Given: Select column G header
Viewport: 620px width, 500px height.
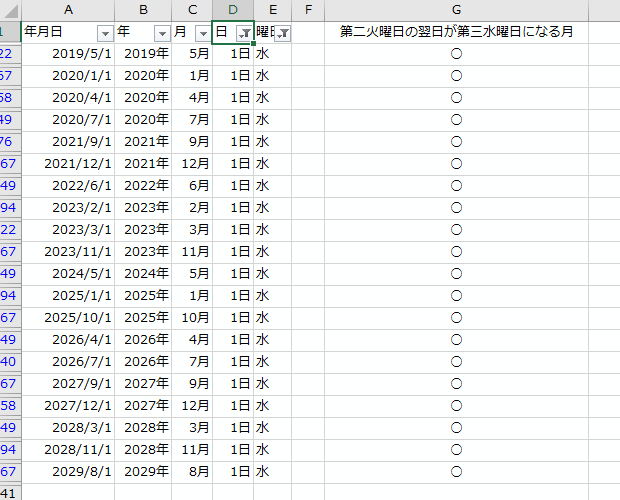Looking at the screenshot, I should [456, 10].
